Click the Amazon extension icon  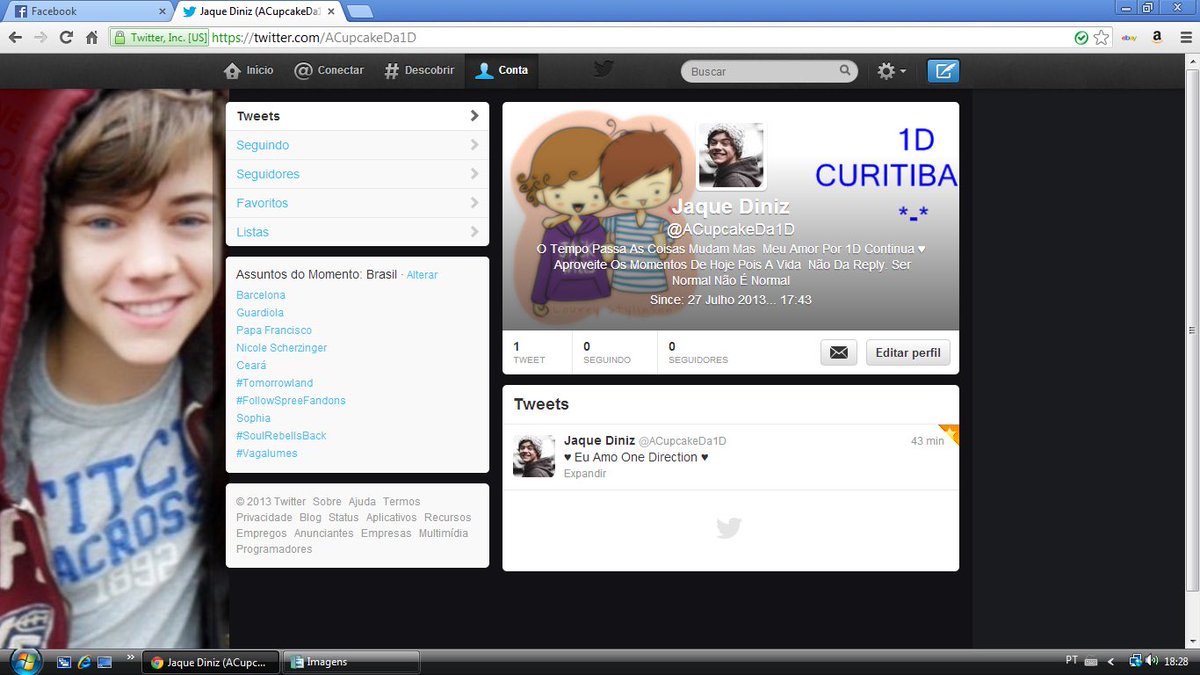pos(1156,38)
